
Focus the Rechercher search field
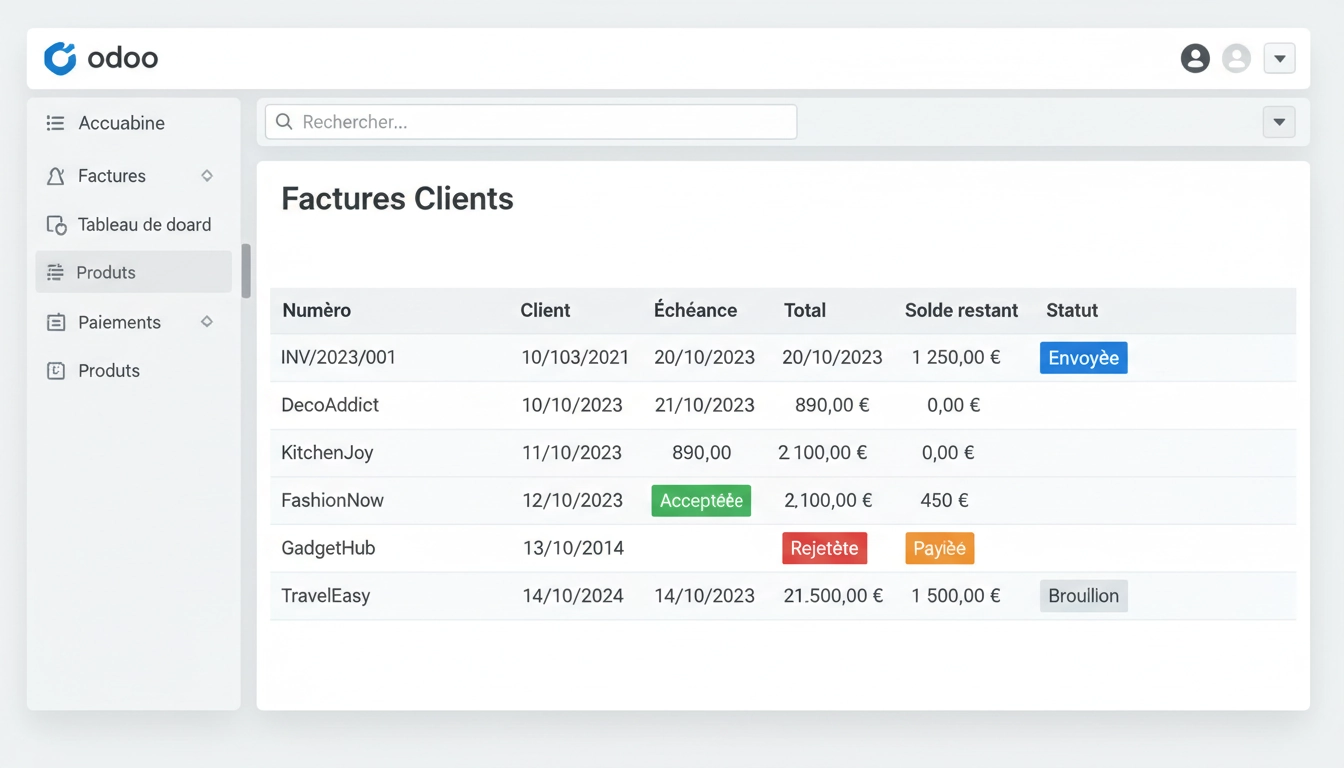[x=540, y=122]
